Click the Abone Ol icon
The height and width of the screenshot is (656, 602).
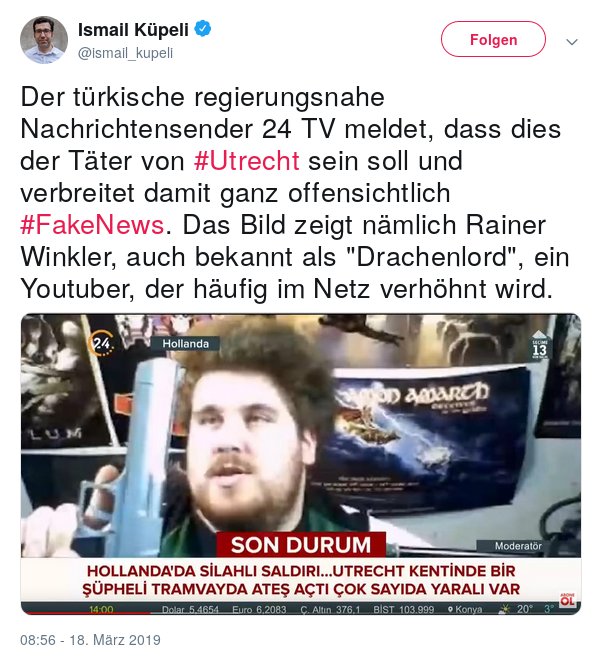click(x=567, y=600)
